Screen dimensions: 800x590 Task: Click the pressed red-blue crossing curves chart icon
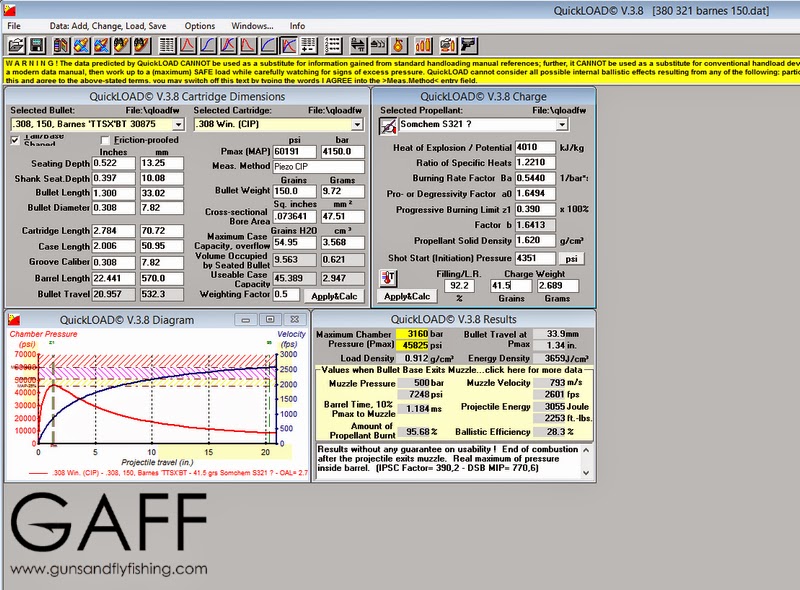click(288, 46)
